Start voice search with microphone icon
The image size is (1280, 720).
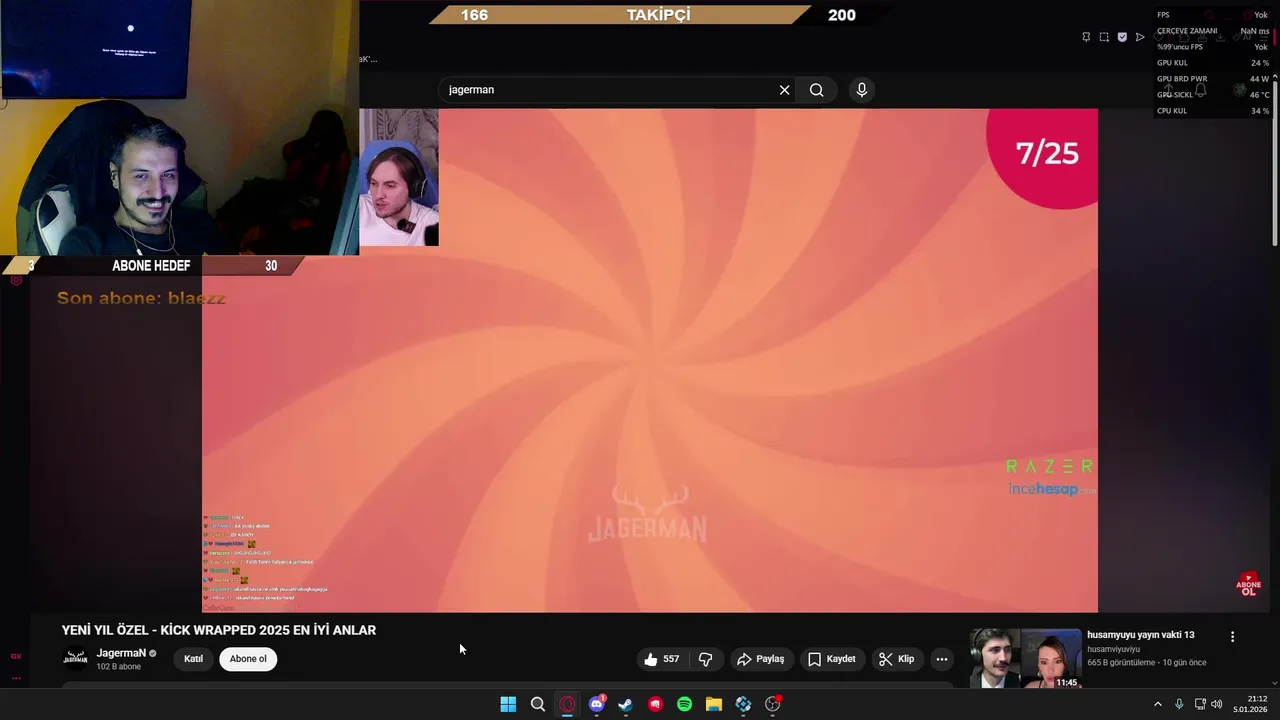coord(862,90)
